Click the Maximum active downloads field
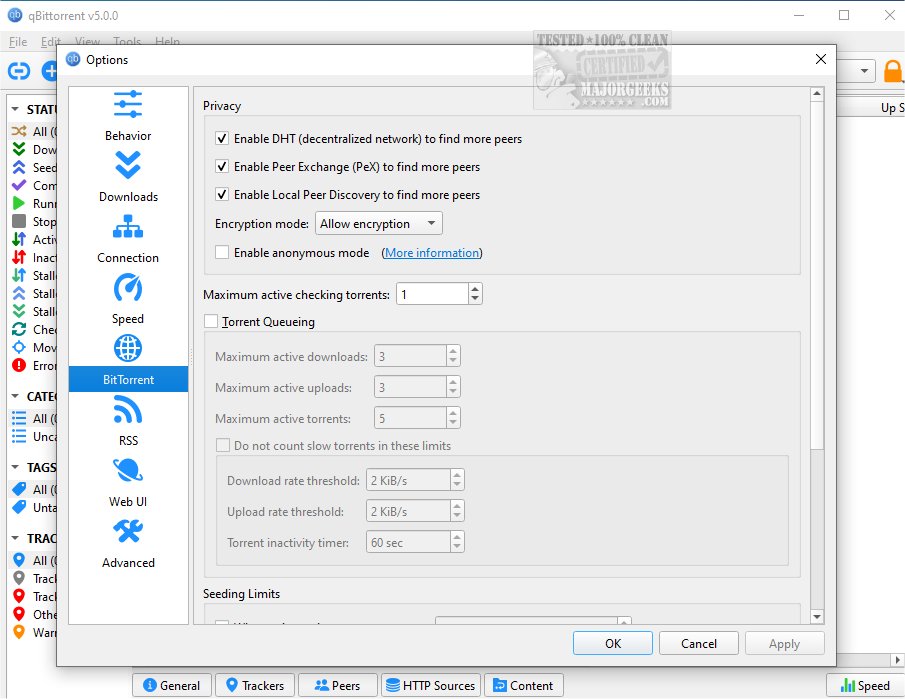 point(410,356)
